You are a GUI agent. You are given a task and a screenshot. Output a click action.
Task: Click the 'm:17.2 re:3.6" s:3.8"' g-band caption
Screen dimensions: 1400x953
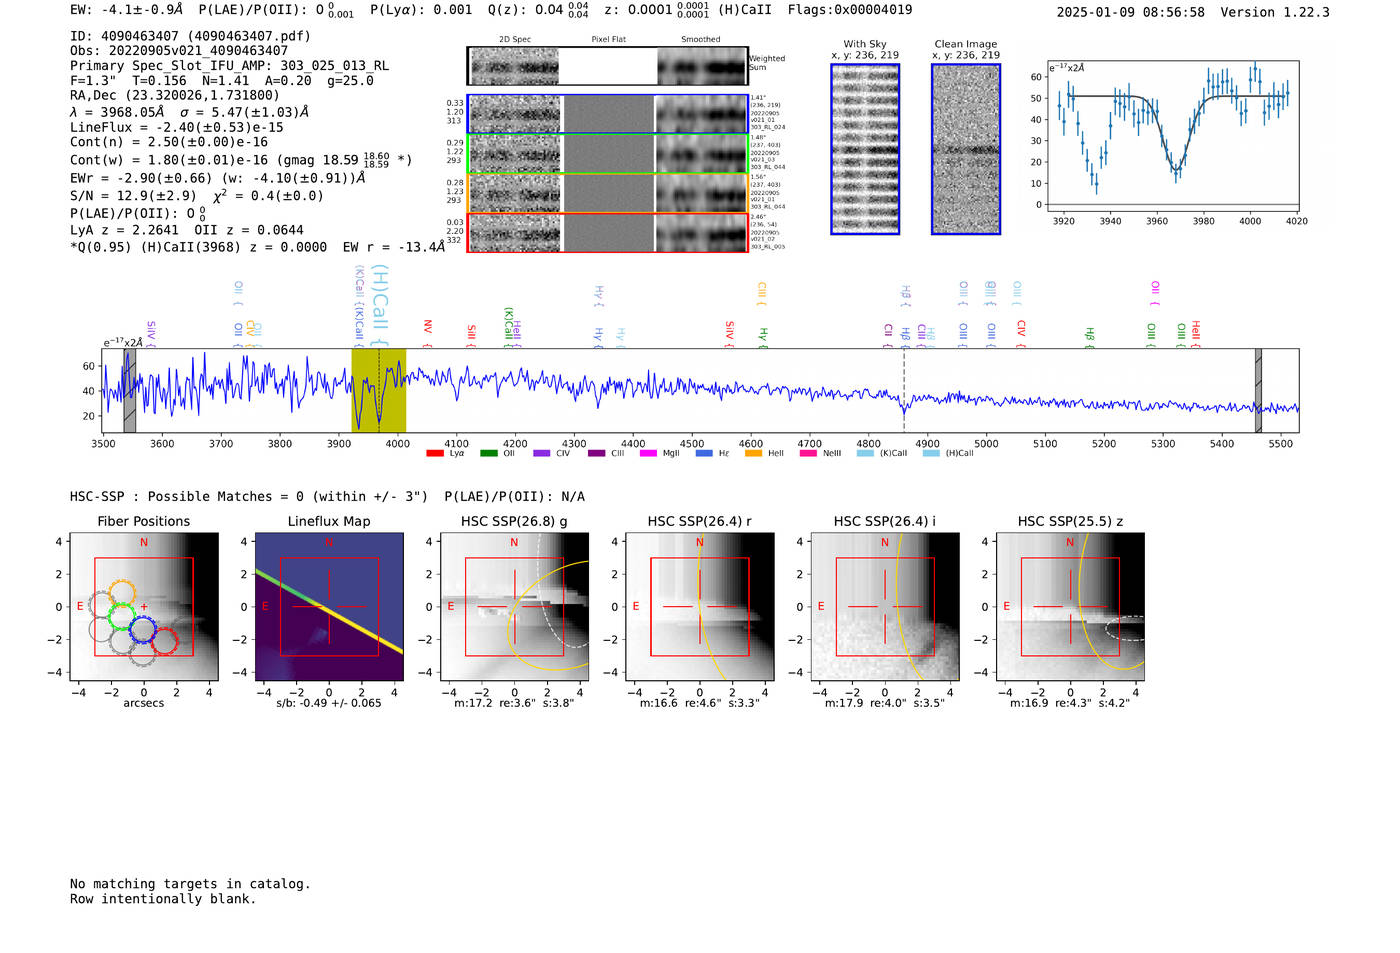click(x=514, y=703)
